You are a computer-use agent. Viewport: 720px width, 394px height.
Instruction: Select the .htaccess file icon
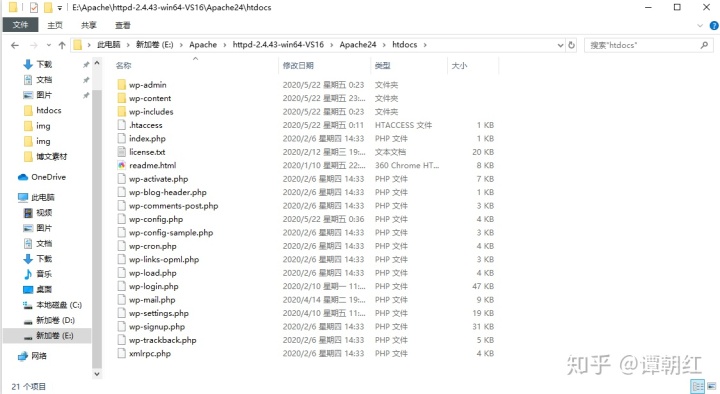click(x=122, y=125)
